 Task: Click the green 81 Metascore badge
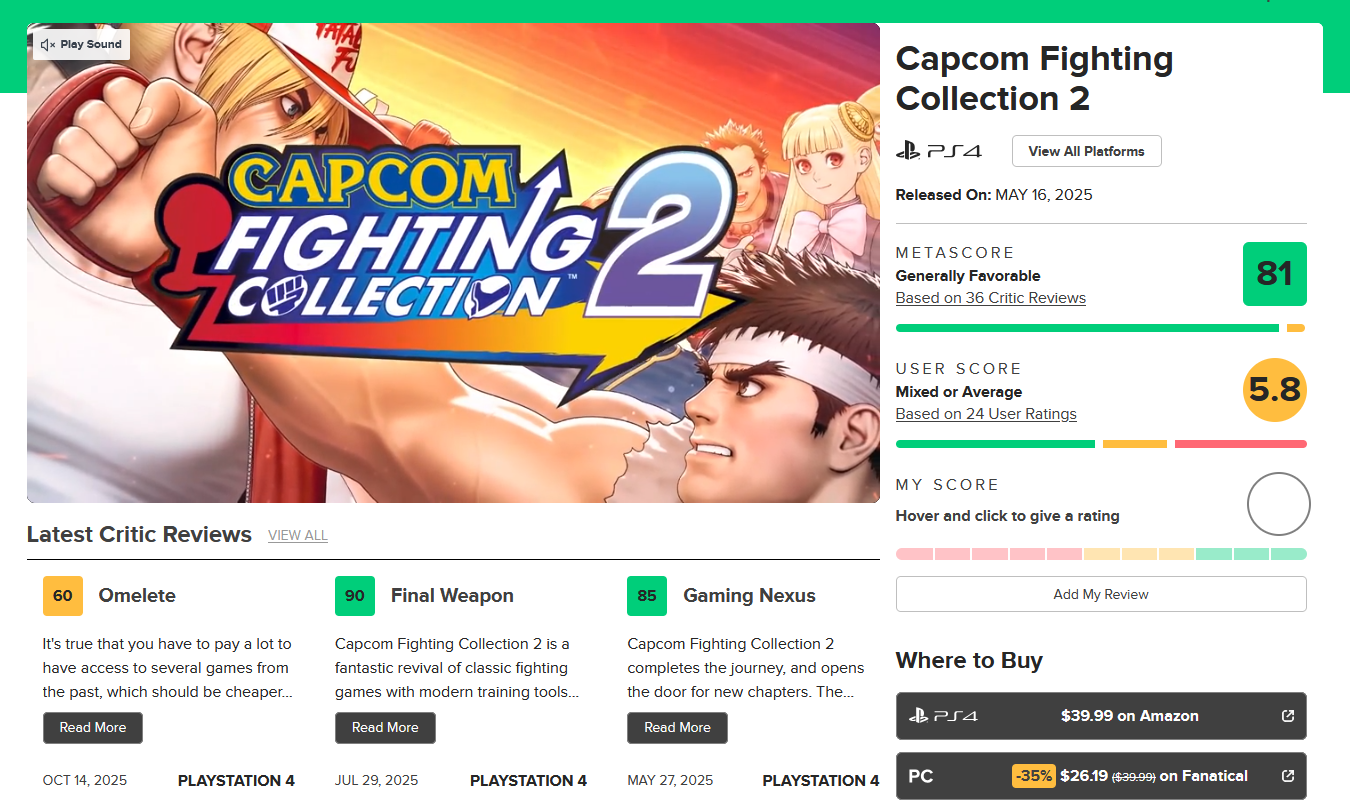(1274, 274)
